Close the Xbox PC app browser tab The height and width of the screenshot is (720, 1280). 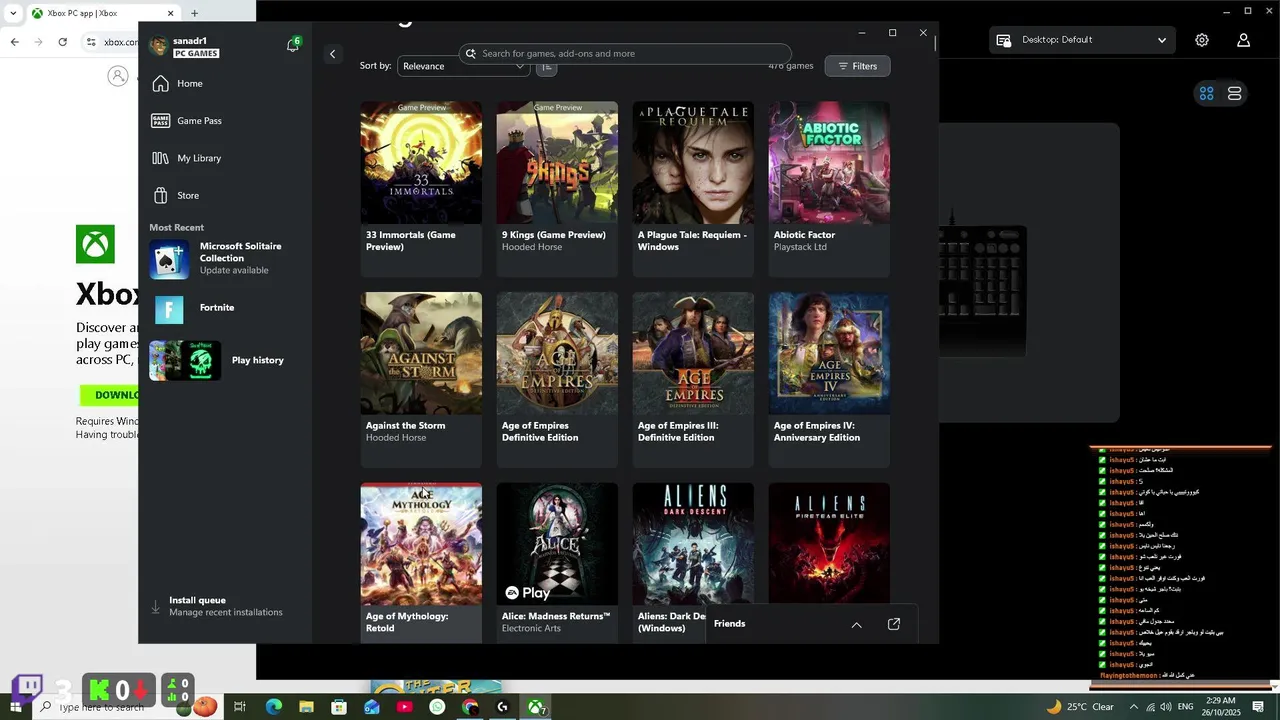(170, 13)
